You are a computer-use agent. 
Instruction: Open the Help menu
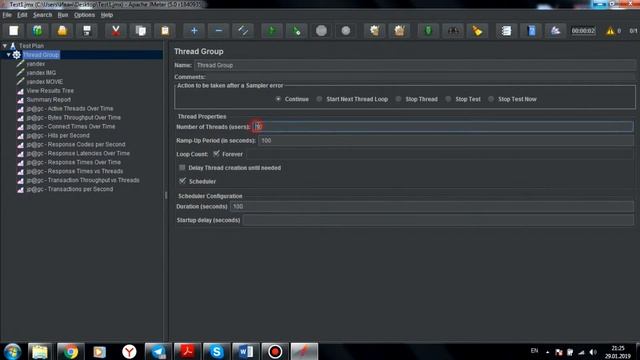click(107, 15)
